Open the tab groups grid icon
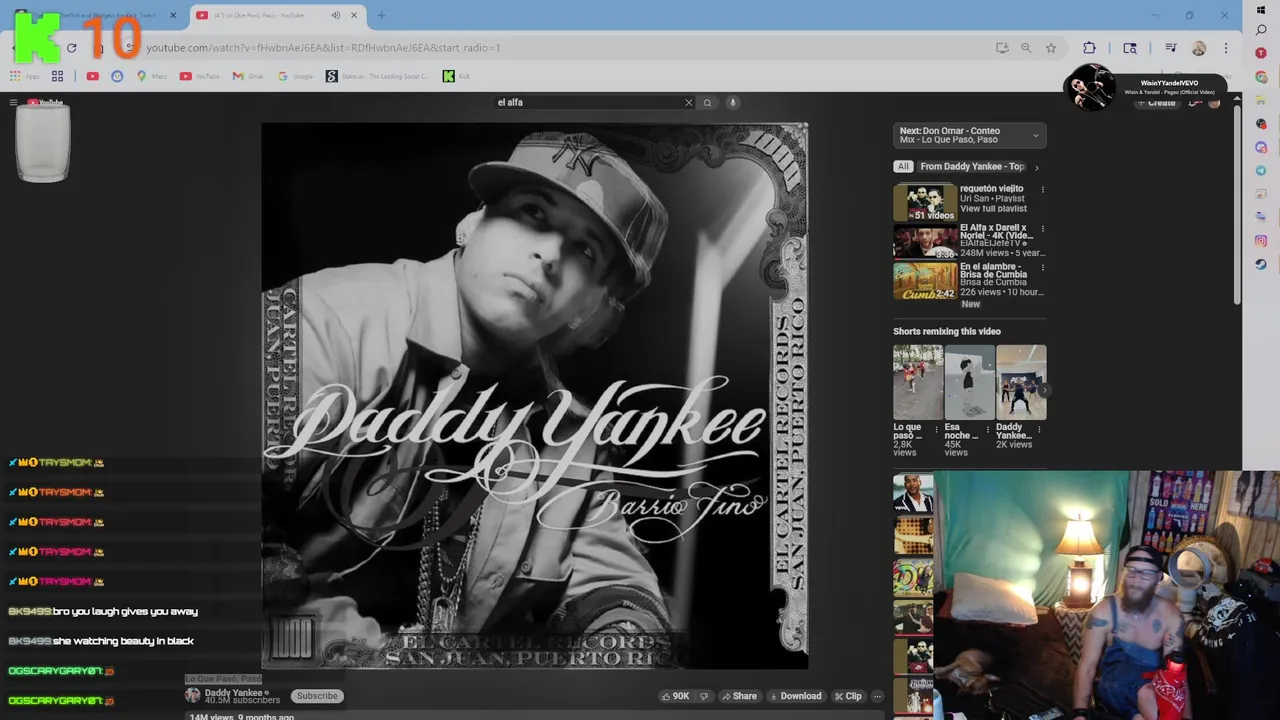Image resolution: width=1280 pixels, height=720 pixels. [x=58, y=76]
